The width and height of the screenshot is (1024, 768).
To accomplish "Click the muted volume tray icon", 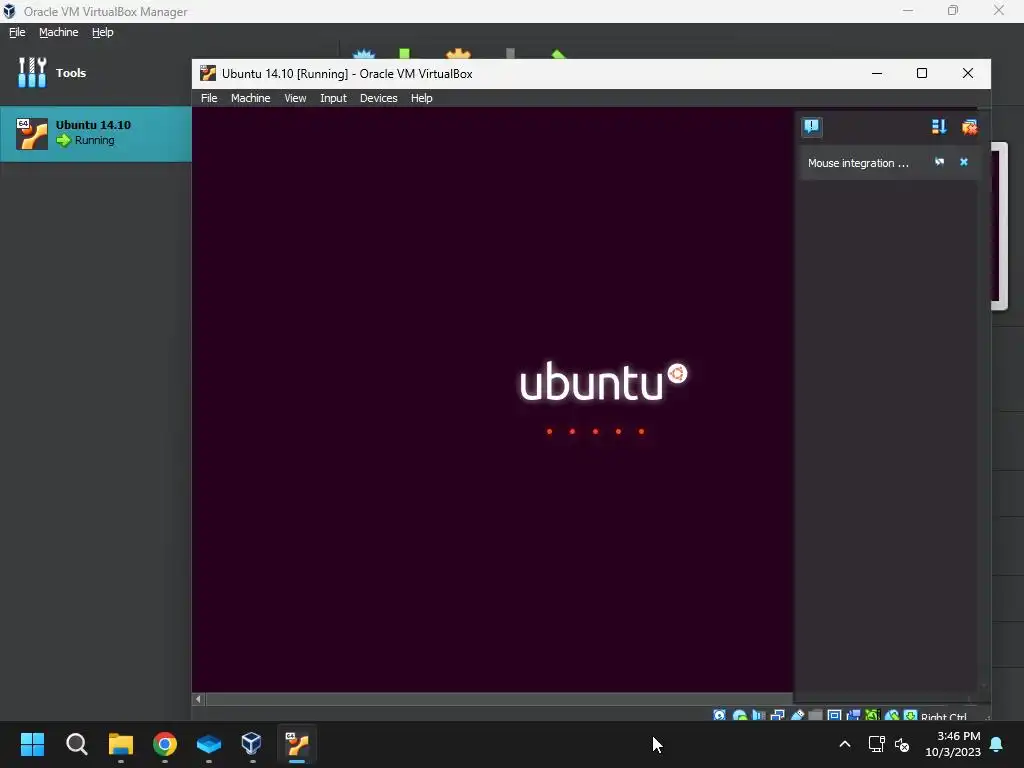I will (x=902, y=744).
